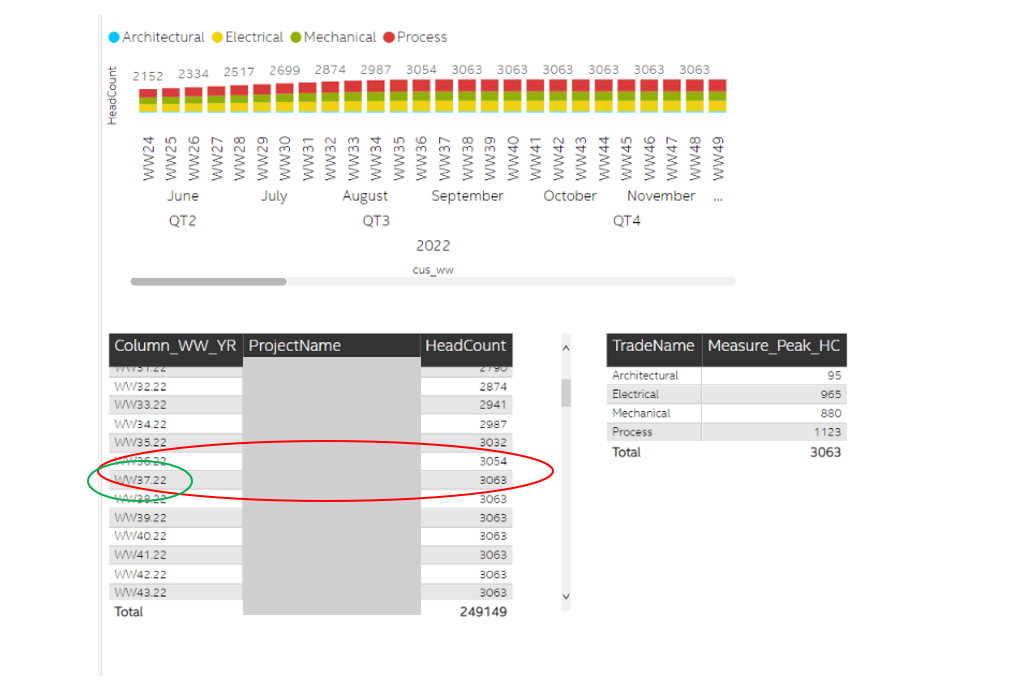Sort by Measure_Peak_HC column header
Screen dimensions: 1015x689
[x=774, y=346]
